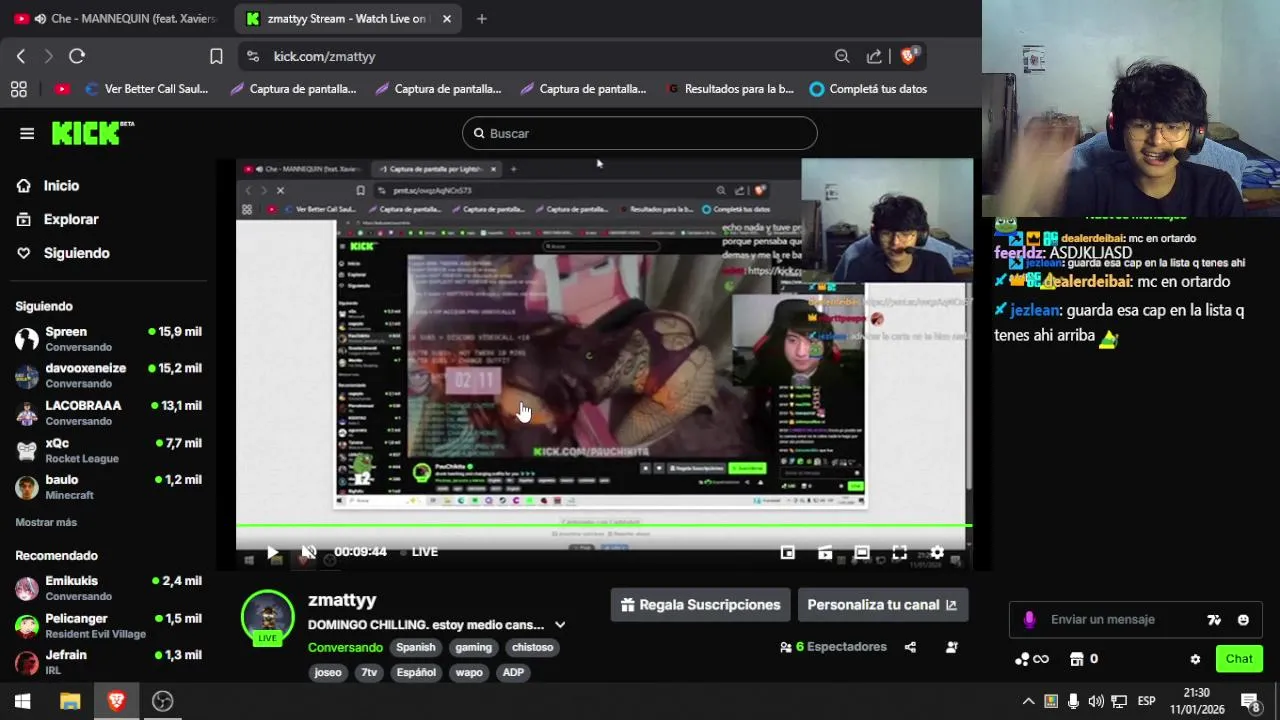Unmute the stream player volume
This screenshot has height=720, width=1280.
309,552
